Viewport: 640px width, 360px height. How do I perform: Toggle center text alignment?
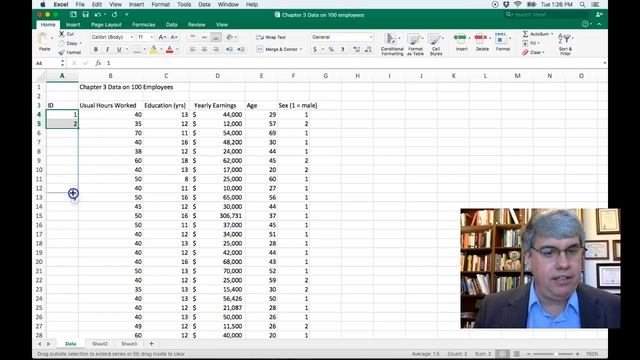tap(204, 49)
